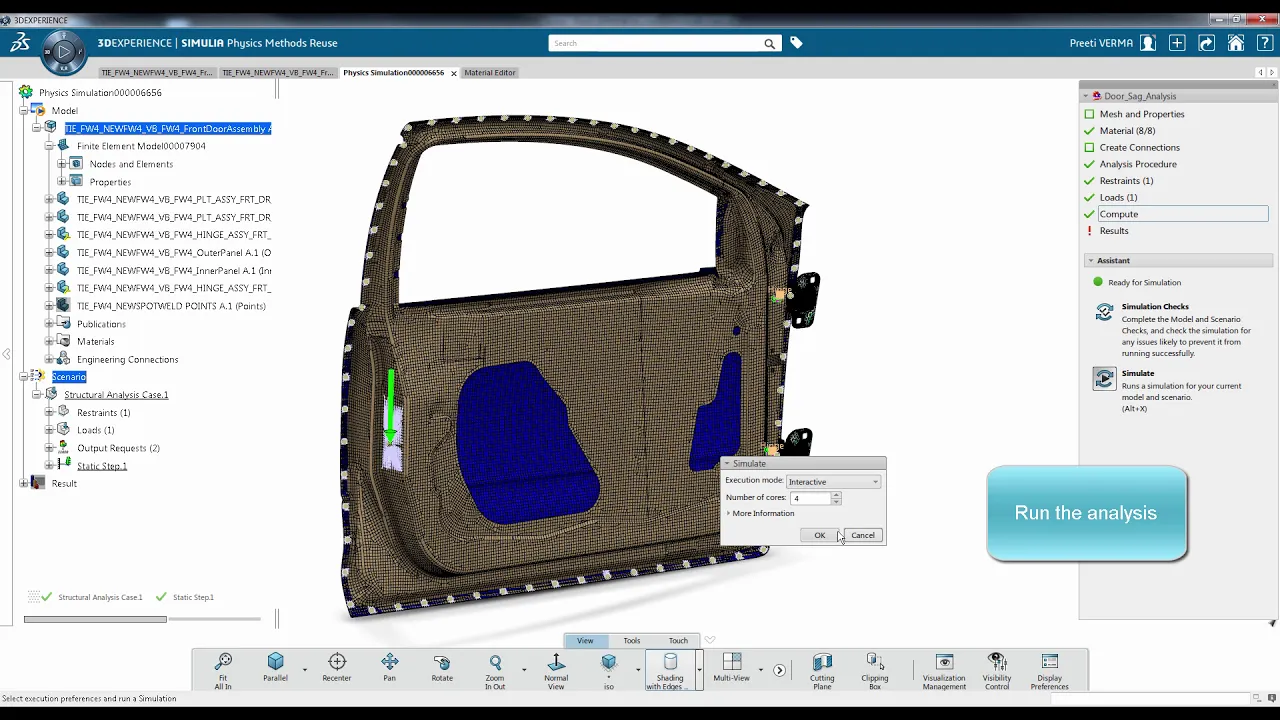
Task: Click the Recenter tool
Action: point(337,668)
